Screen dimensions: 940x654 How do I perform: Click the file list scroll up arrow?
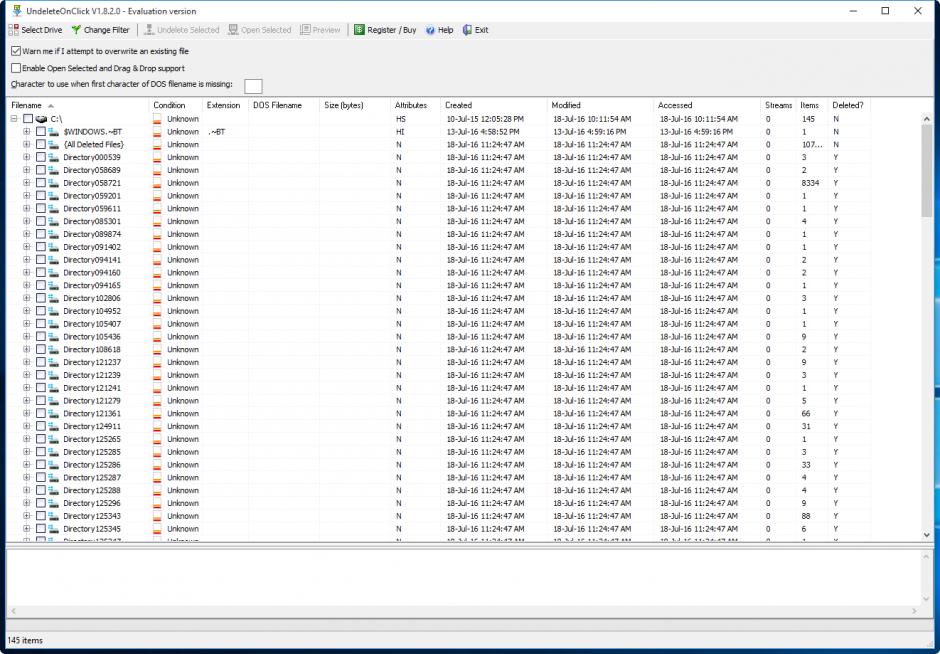pyautogui.click(x=927, y=119)
